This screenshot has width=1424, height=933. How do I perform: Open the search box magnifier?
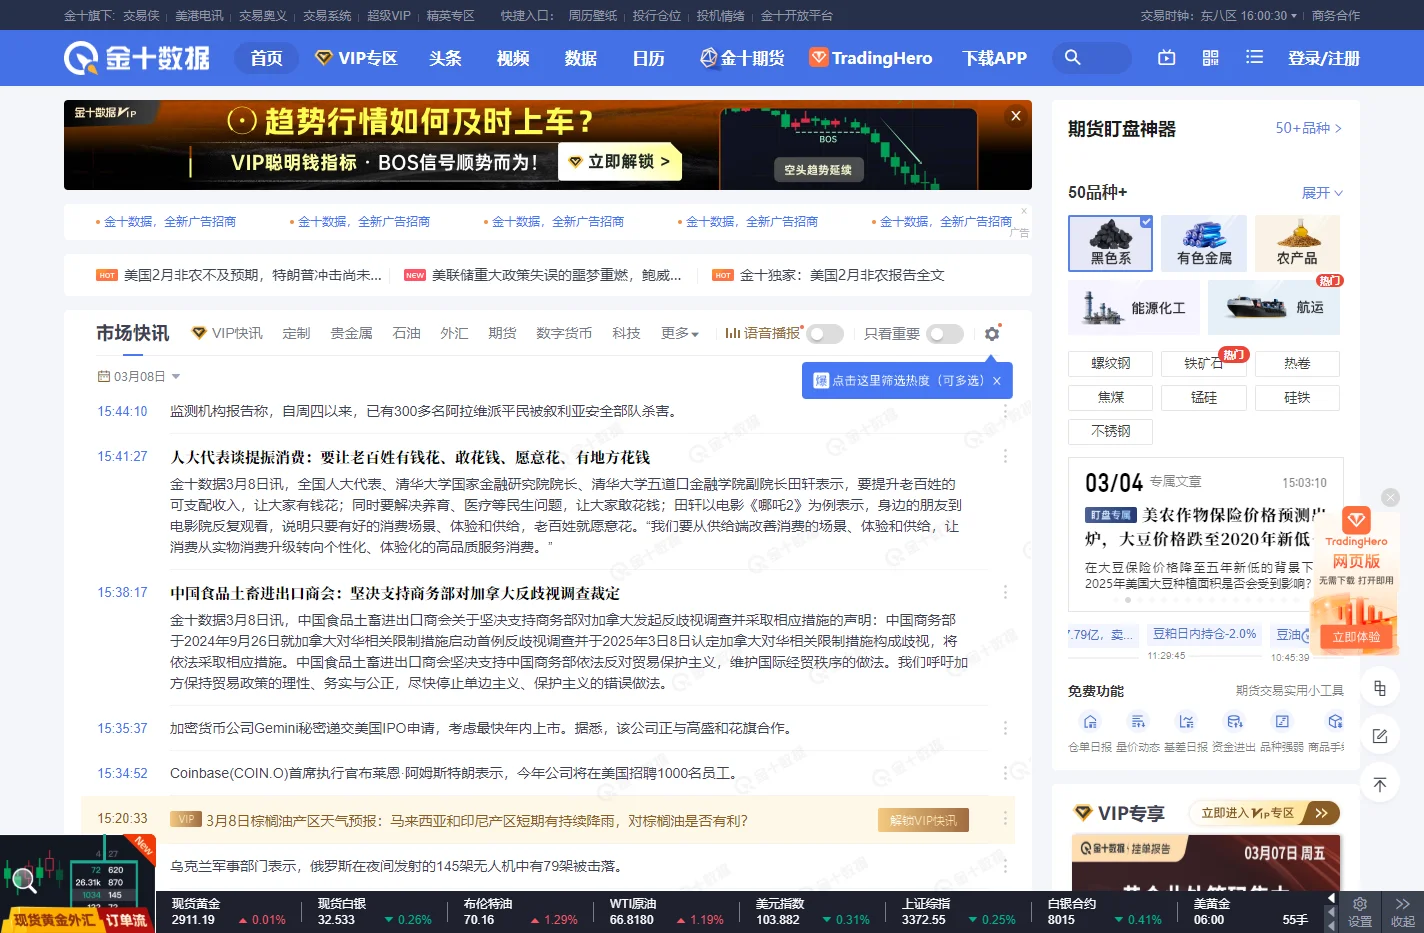(x=1072, y=58)
